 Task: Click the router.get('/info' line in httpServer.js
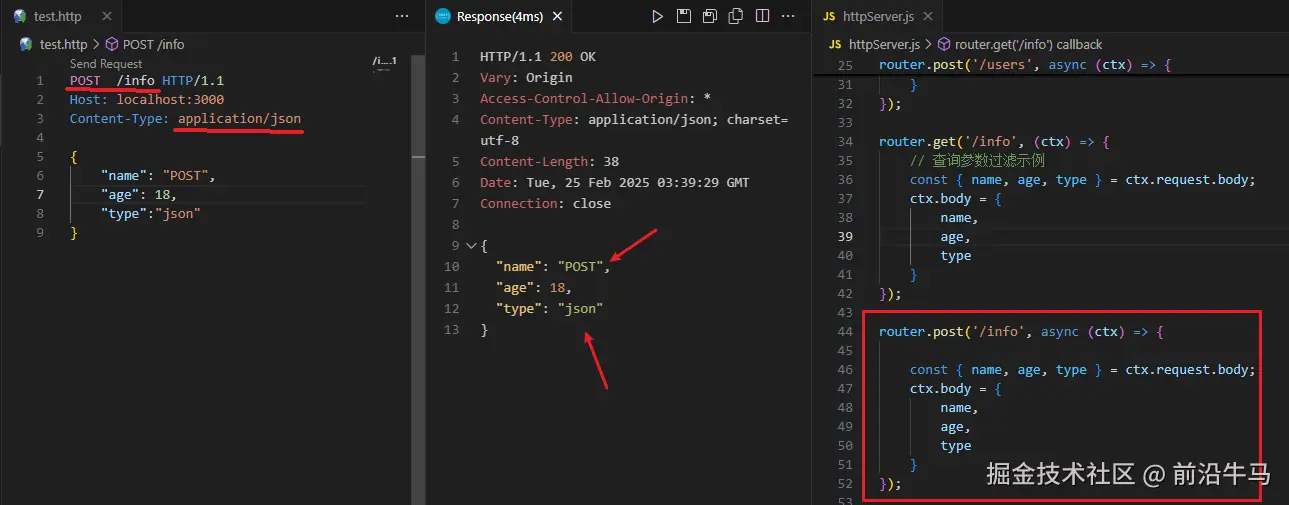point(995,141)
